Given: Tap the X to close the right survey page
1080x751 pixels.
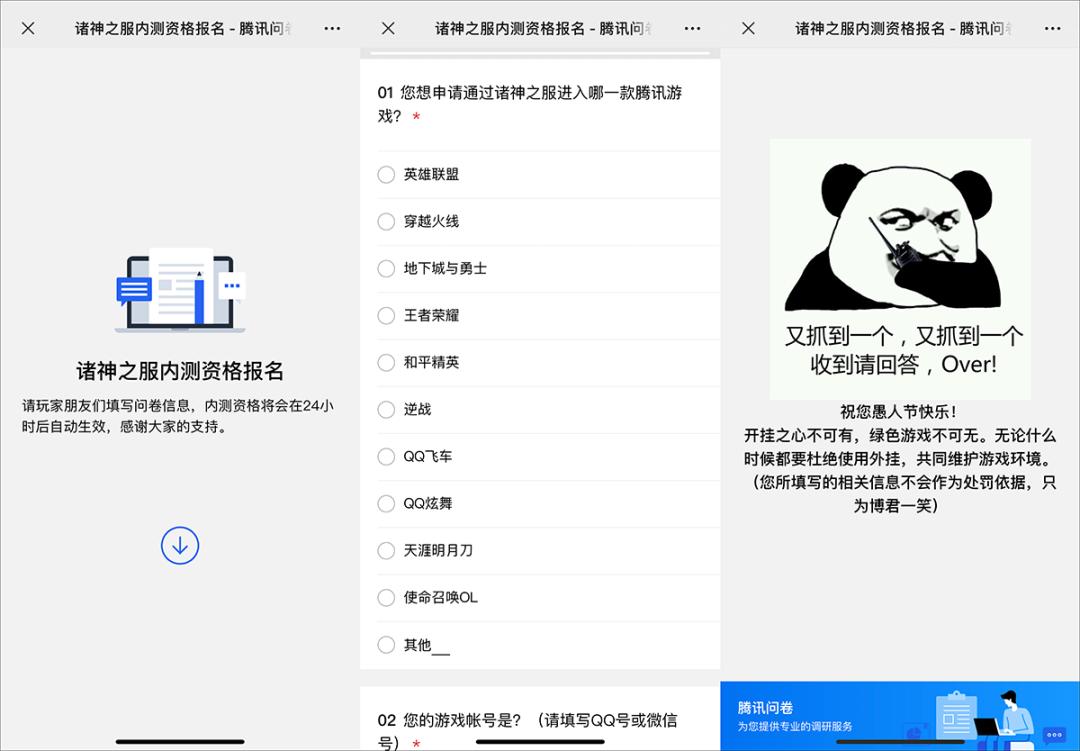Looking at the screenshot, I should click(x=747, y=28).
